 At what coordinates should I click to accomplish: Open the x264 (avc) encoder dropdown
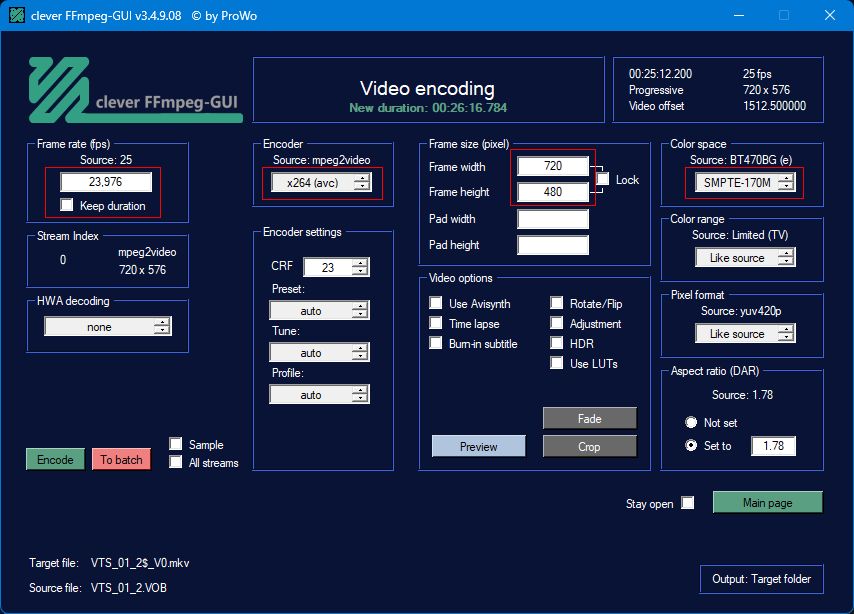click(321, 183)
